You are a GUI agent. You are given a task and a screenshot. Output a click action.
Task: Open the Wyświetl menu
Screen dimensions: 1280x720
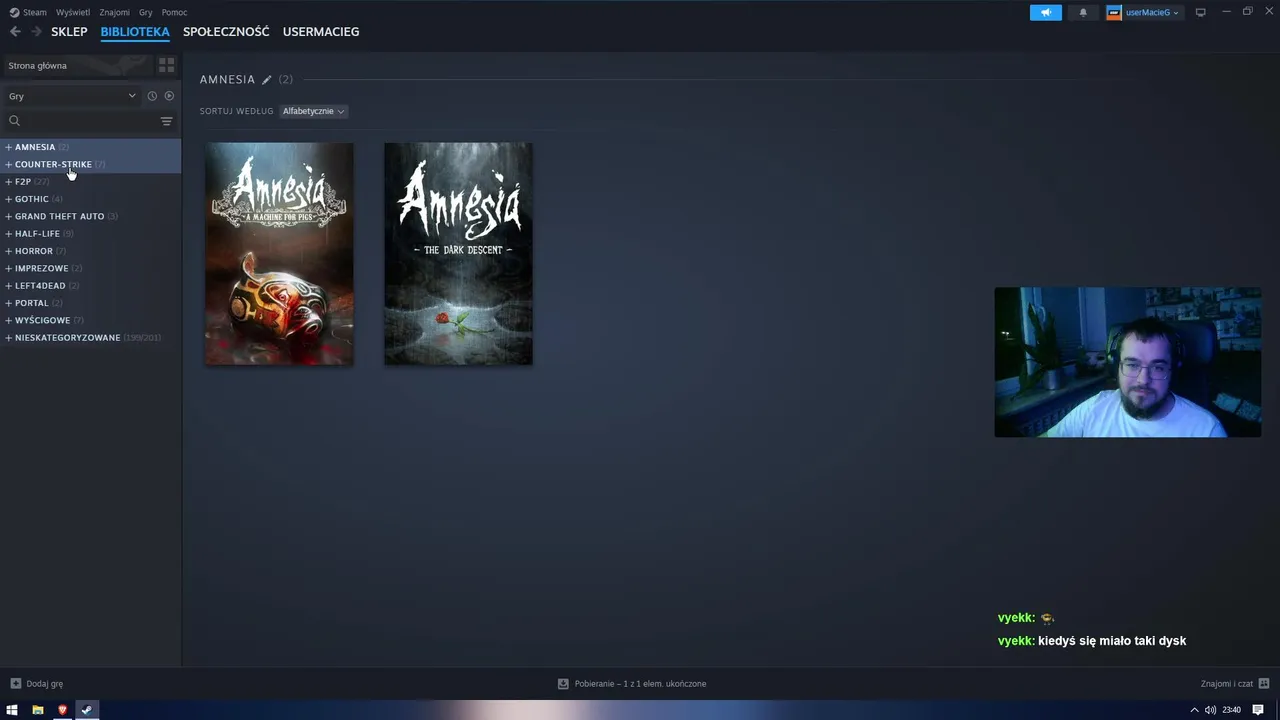pyautogui.click(x=72, y=12)
